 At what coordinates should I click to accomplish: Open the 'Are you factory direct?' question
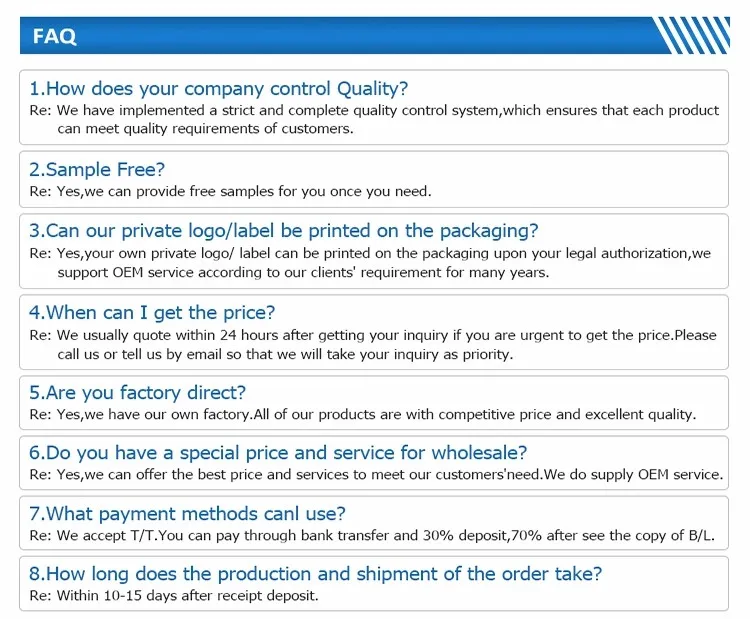pos(137,393)
